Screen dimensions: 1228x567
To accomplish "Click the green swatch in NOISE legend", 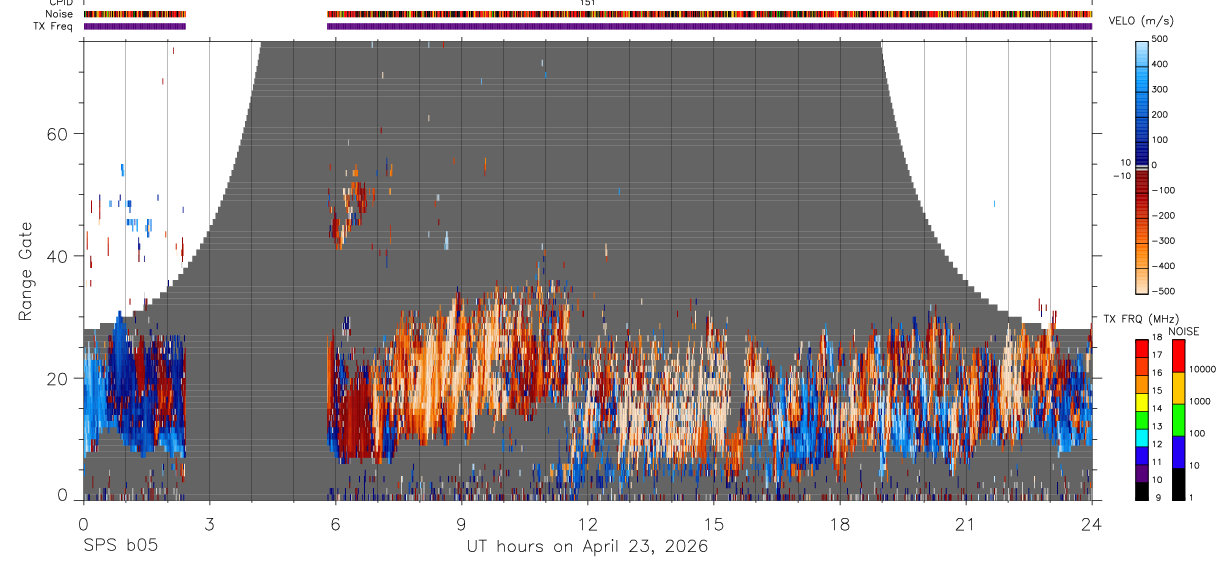I will click(1178, 420).
